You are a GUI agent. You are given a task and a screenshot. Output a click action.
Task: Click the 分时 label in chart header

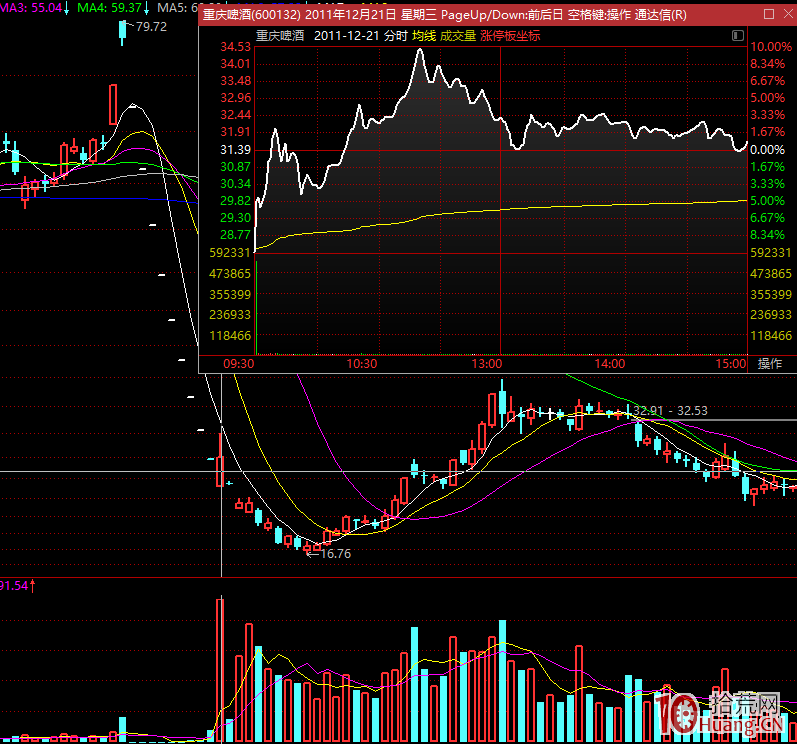point(395,36)
